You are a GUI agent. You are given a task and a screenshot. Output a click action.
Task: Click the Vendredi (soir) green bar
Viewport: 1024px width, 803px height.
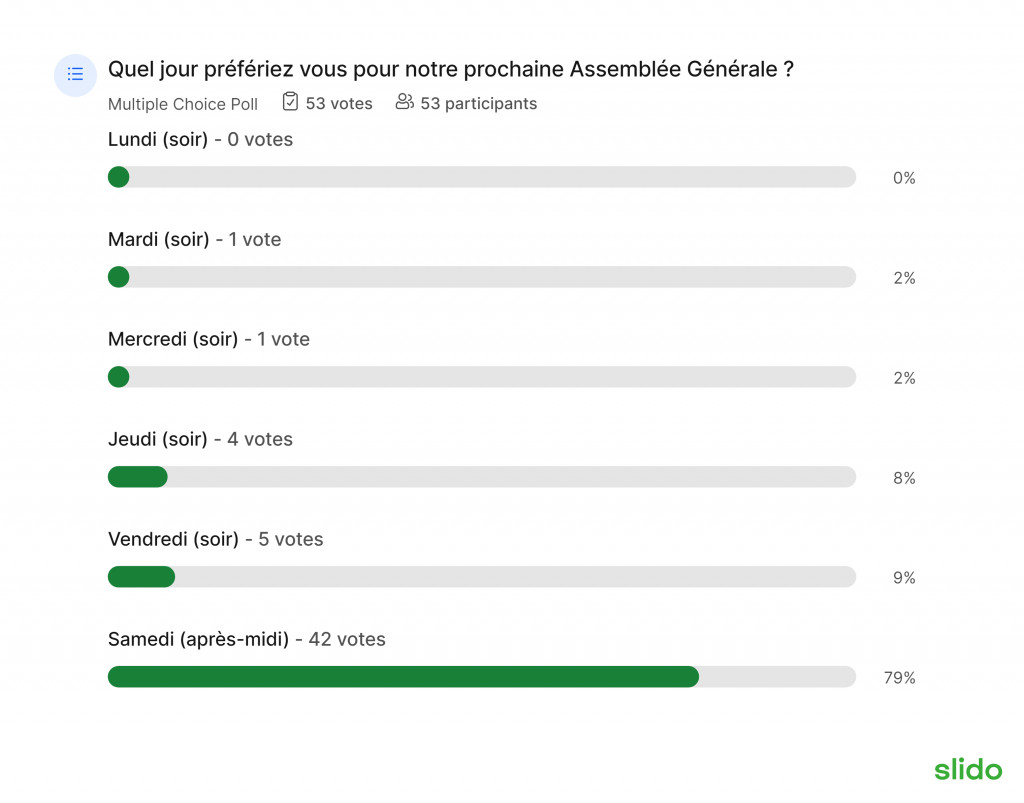pos(142,576)
